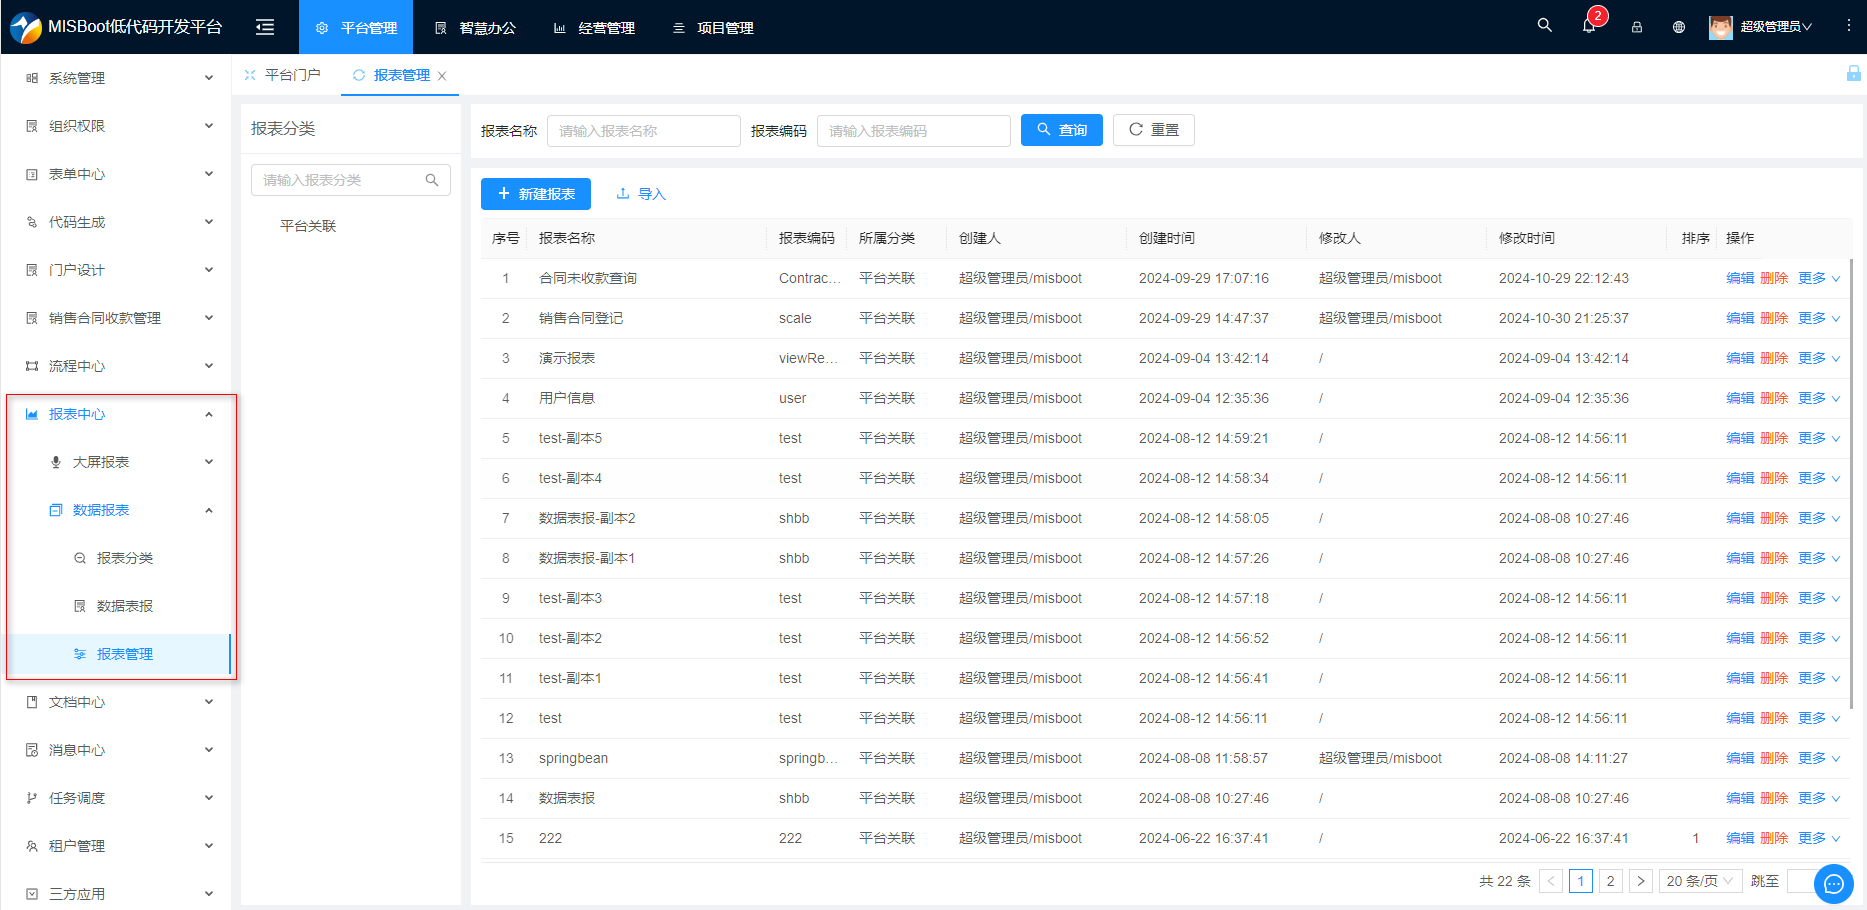Click the 表单中心 sidebar icon
Screen dimensions: 1867x910
coord(32,174)
